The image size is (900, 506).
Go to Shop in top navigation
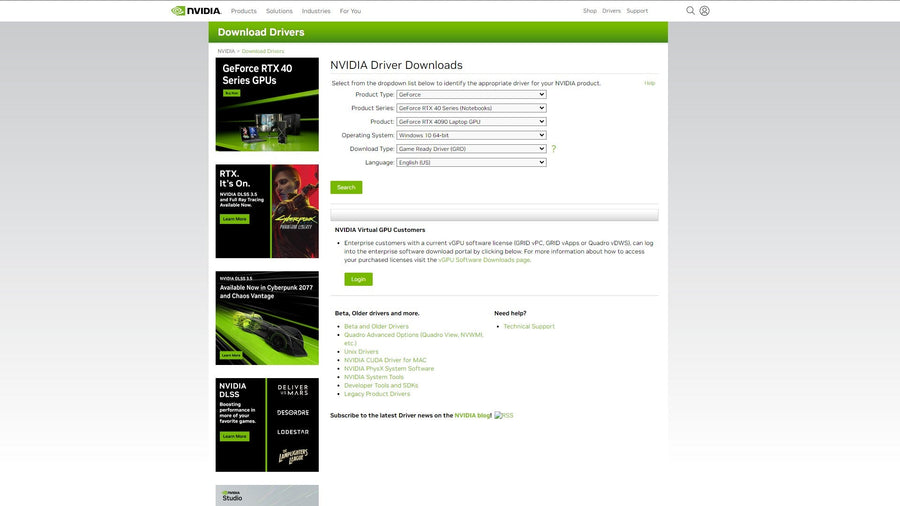589,11
